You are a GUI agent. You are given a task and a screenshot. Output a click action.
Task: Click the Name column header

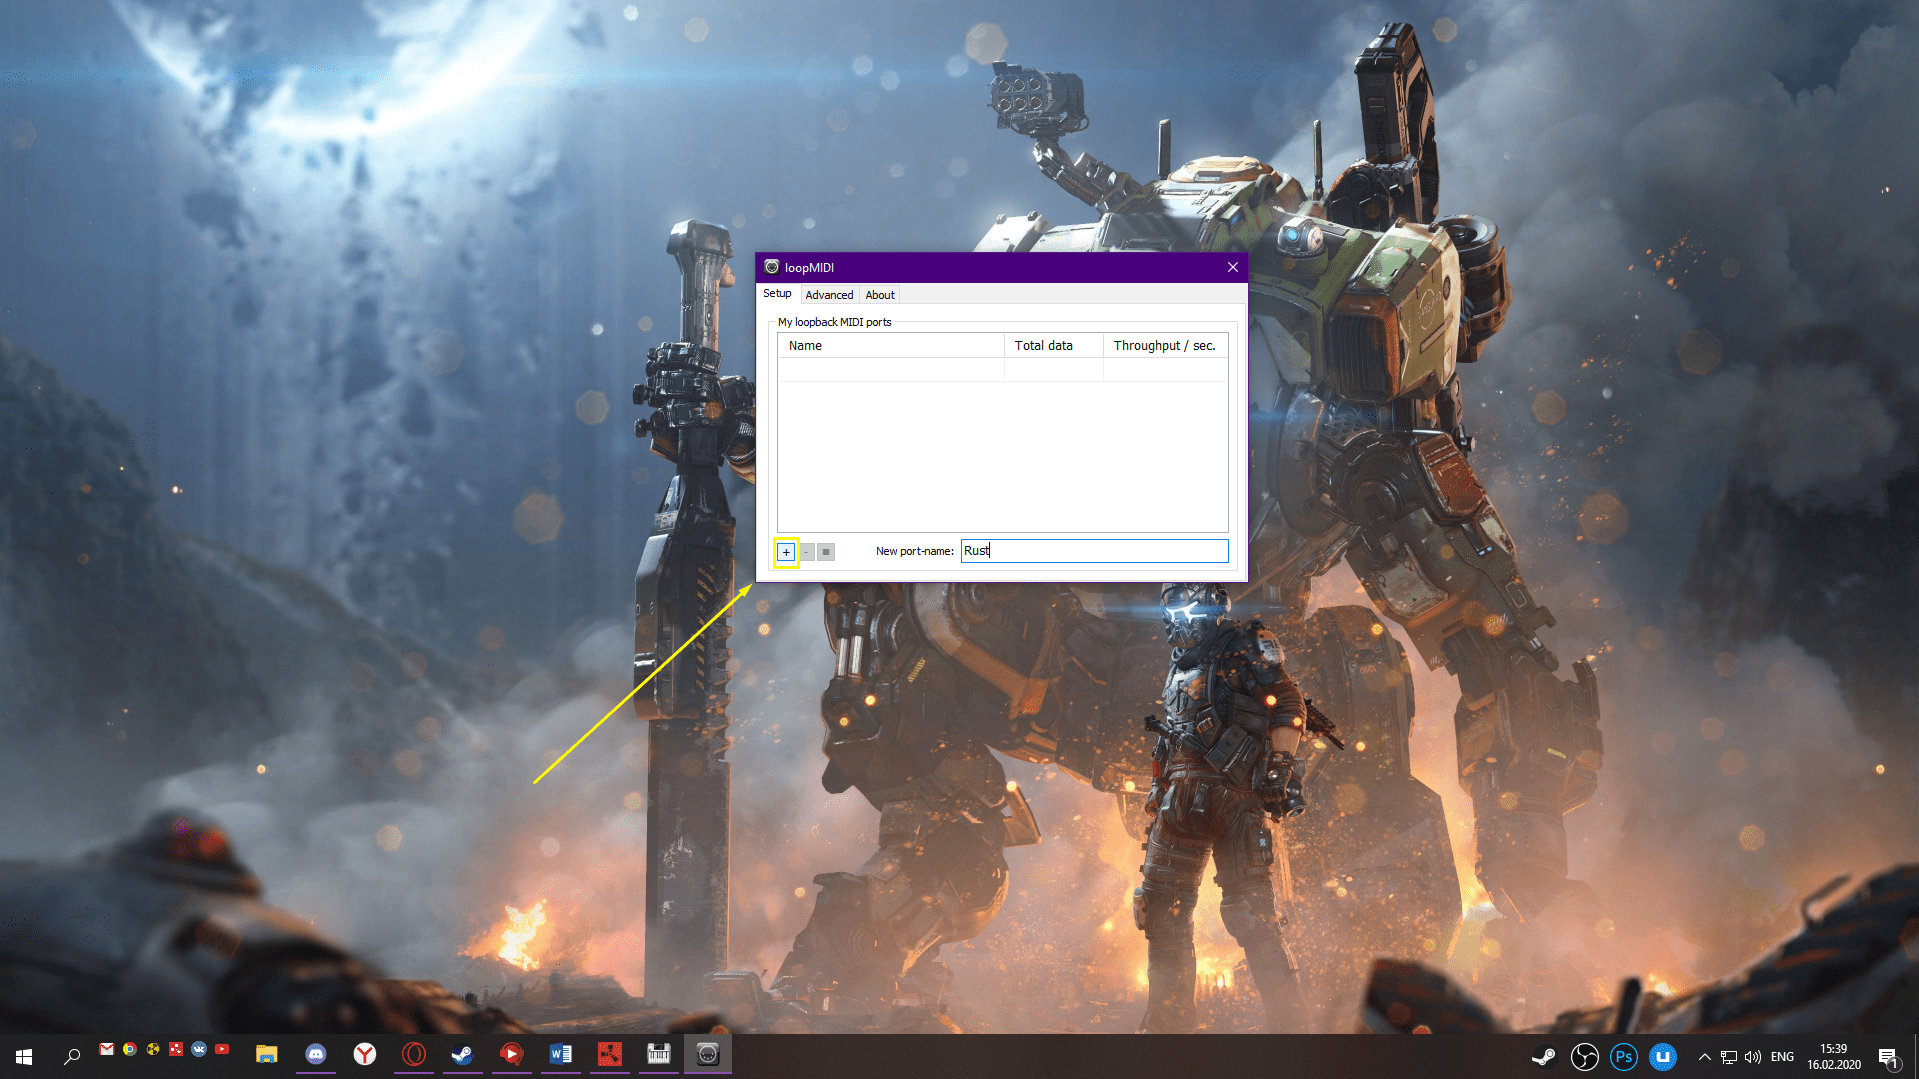pyautogui.click(x=891, y=346)
